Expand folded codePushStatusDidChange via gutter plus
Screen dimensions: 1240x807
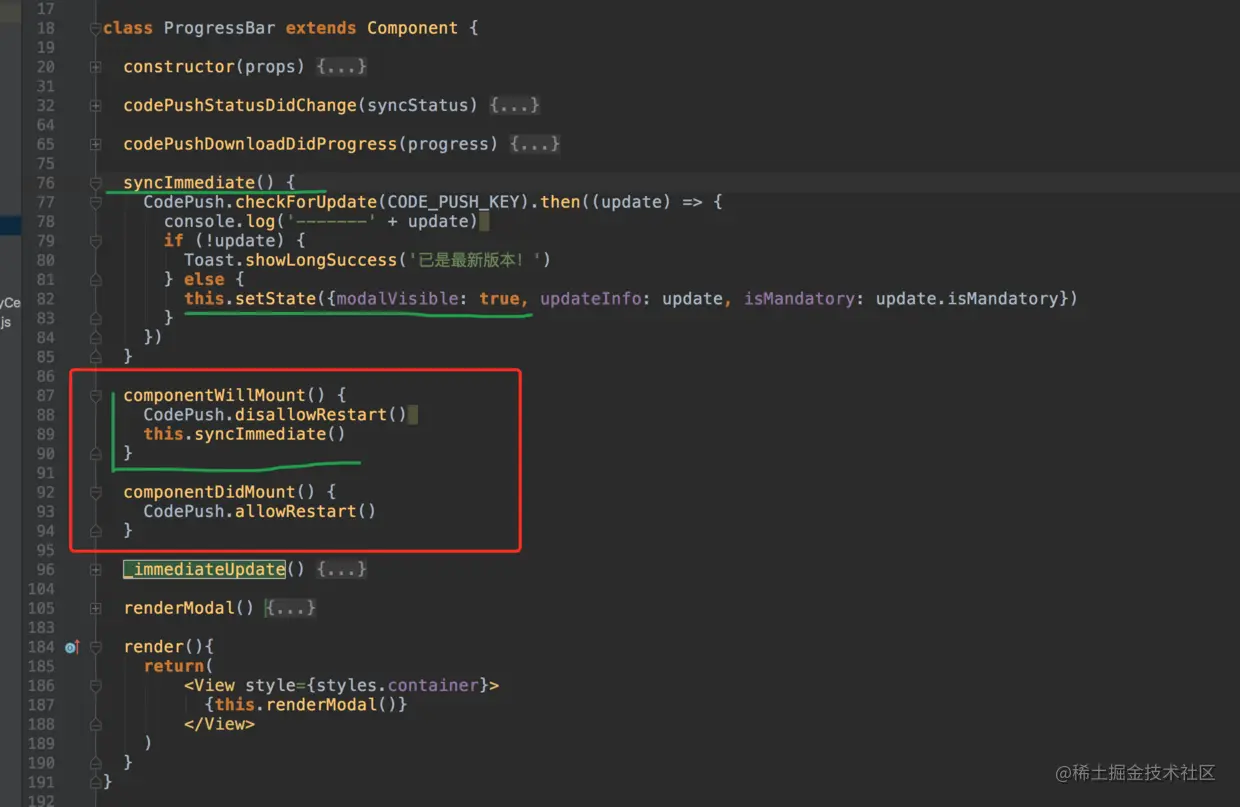click(x=95, y=106)
